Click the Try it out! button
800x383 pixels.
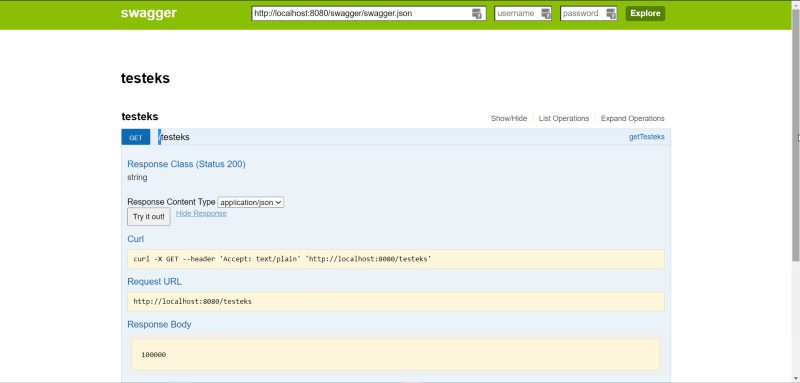[148, 217]
